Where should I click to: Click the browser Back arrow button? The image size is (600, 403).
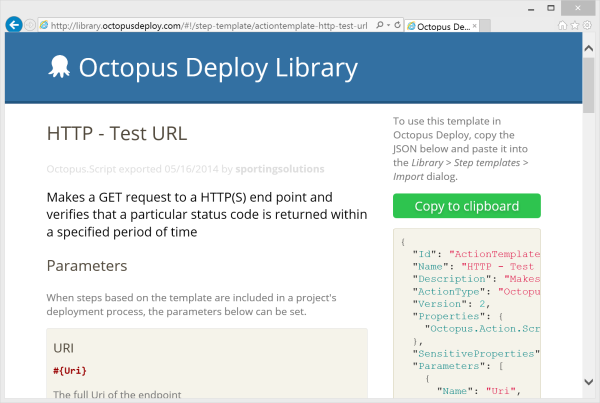click(14, 24)
